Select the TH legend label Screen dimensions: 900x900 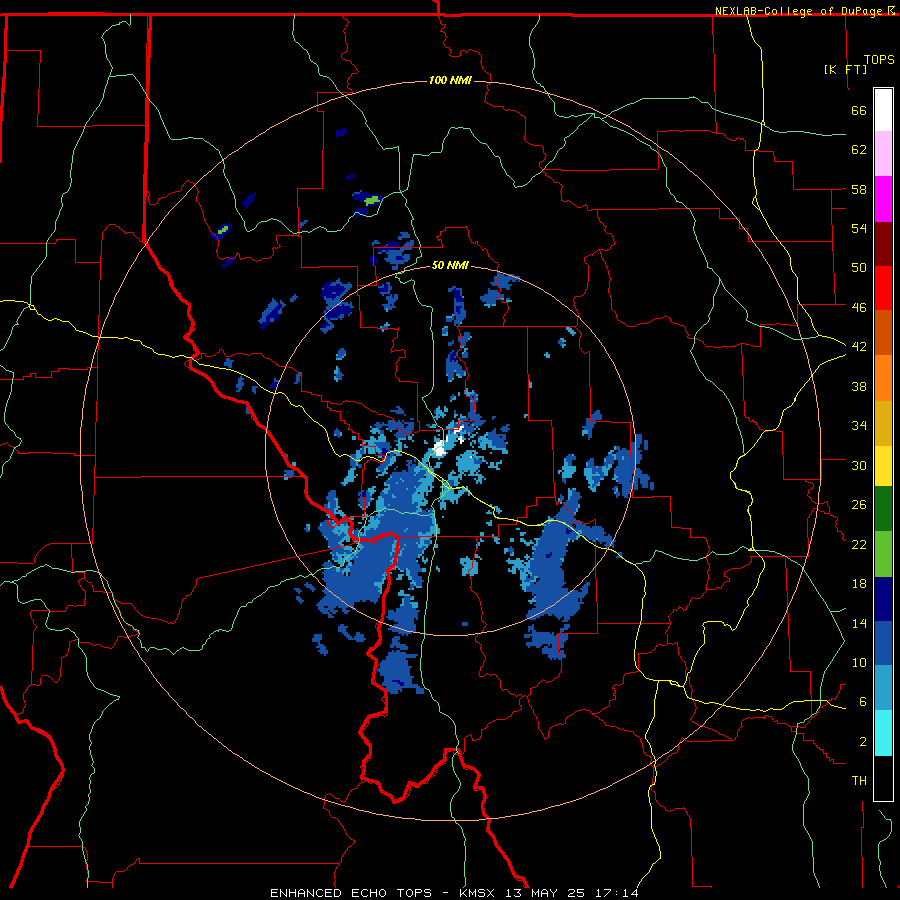859,781
